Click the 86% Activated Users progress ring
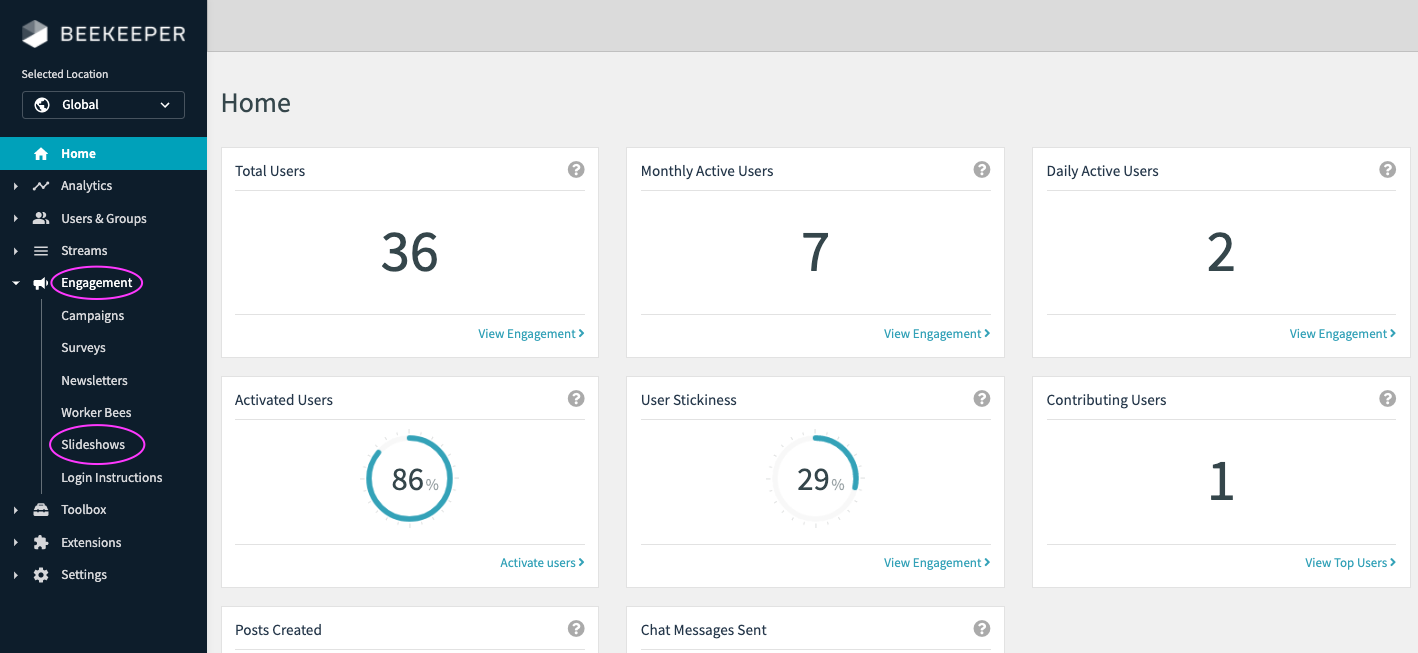This screenshot has height=653, width=1418. click(x=409, y=479)
